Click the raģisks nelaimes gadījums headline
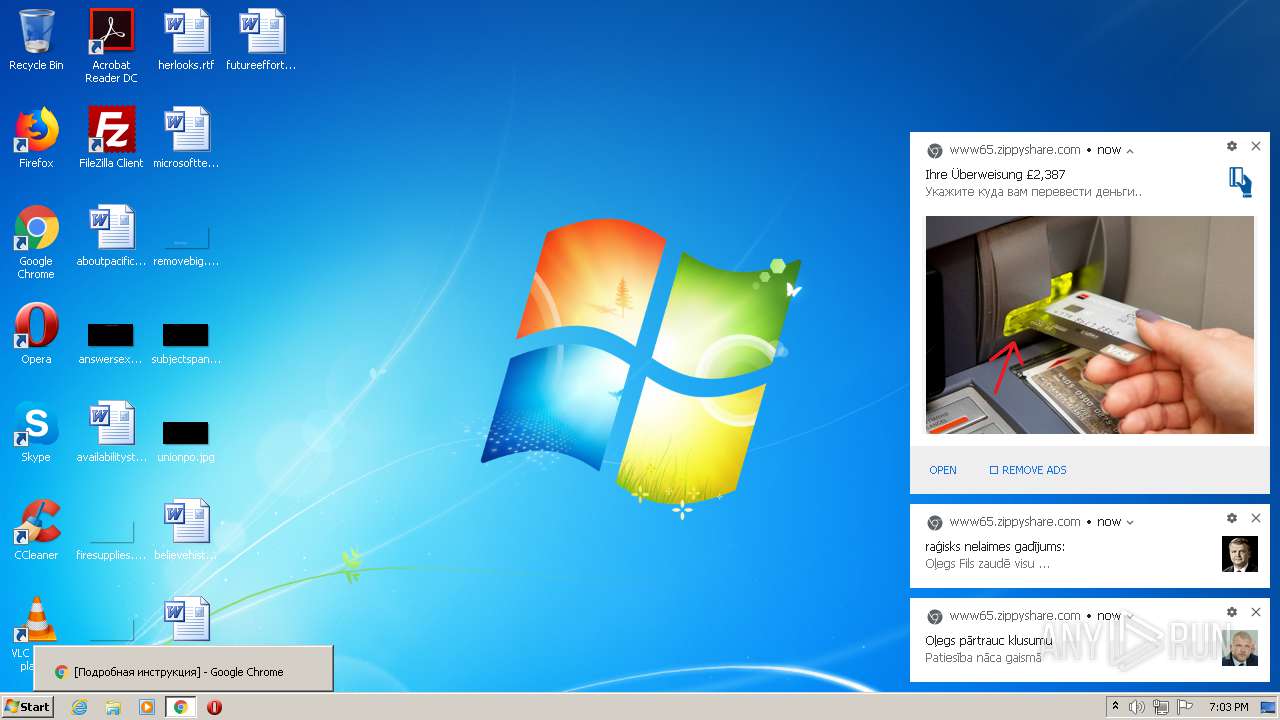This screenshot has height=720, width=1280. (x=995, y=547)
